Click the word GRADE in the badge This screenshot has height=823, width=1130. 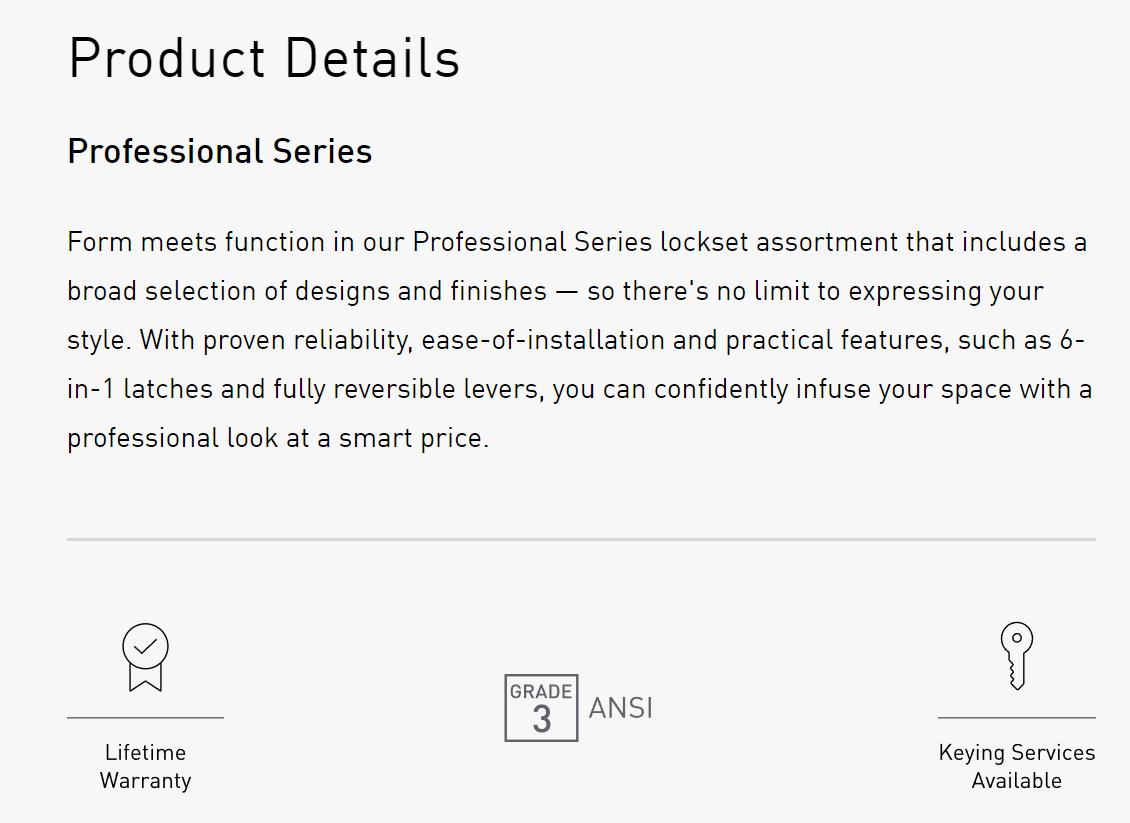click(541, 691)
